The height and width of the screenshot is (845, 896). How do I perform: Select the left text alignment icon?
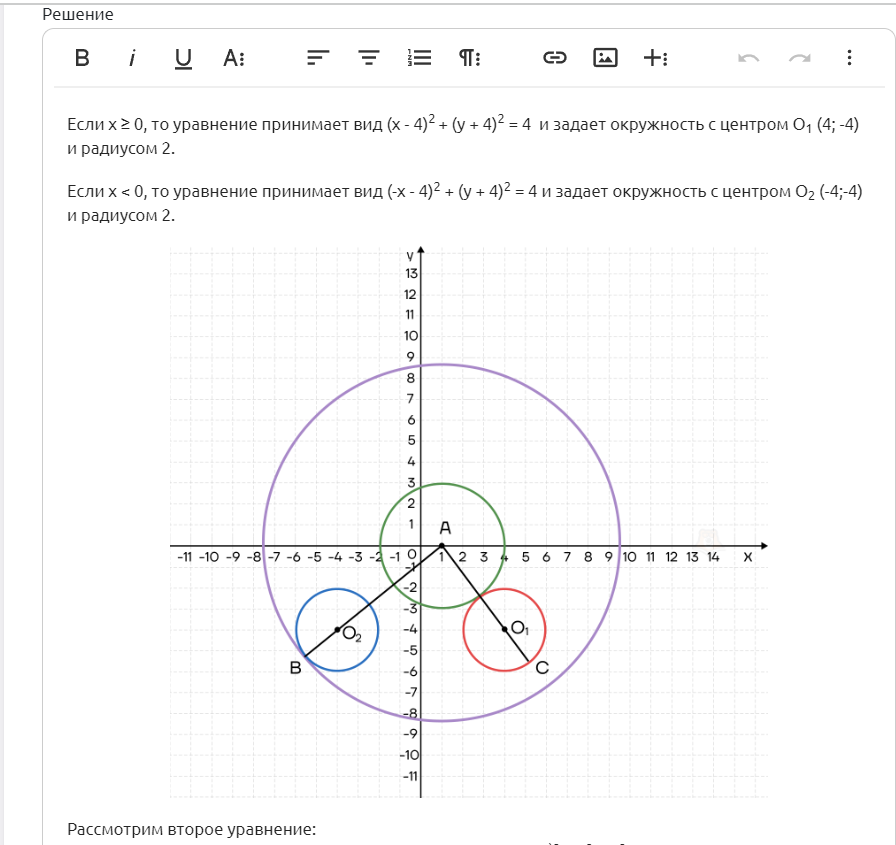[318, 58]
